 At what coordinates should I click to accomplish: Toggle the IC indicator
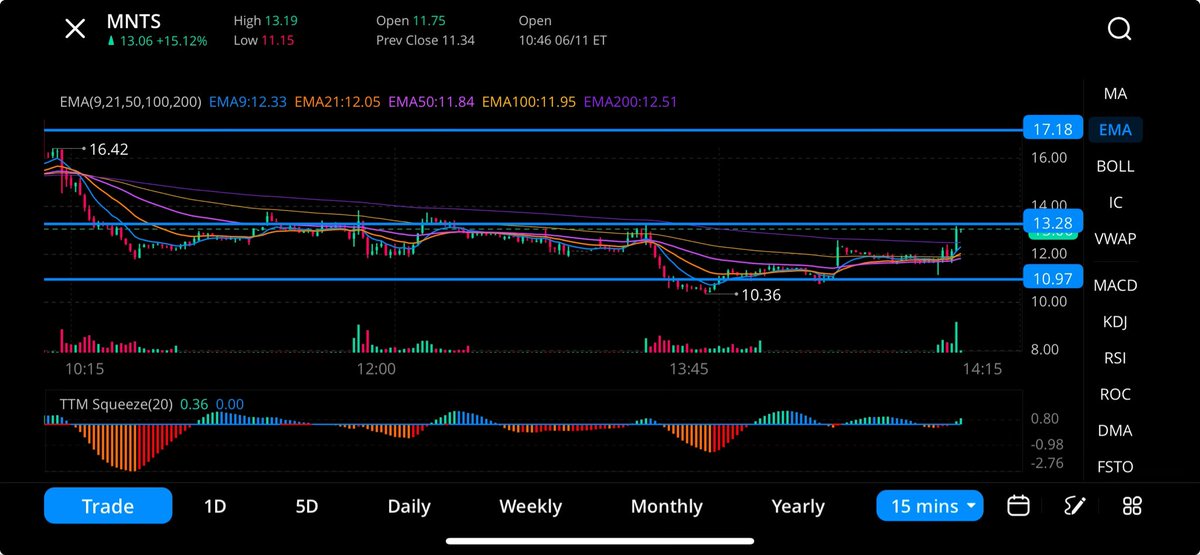[x=1115, y=202]
